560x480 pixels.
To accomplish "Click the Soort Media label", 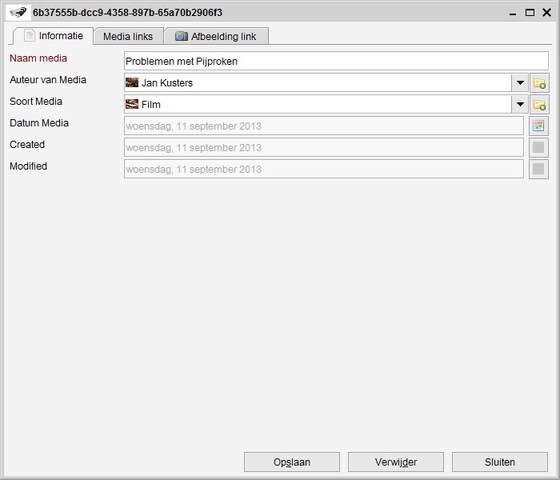I will click(36, 101).
